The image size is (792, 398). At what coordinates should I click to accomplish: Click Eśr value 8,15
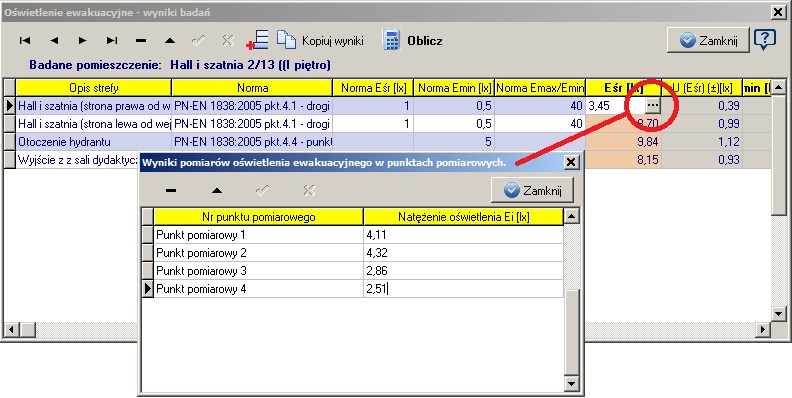tap(623, 160)
